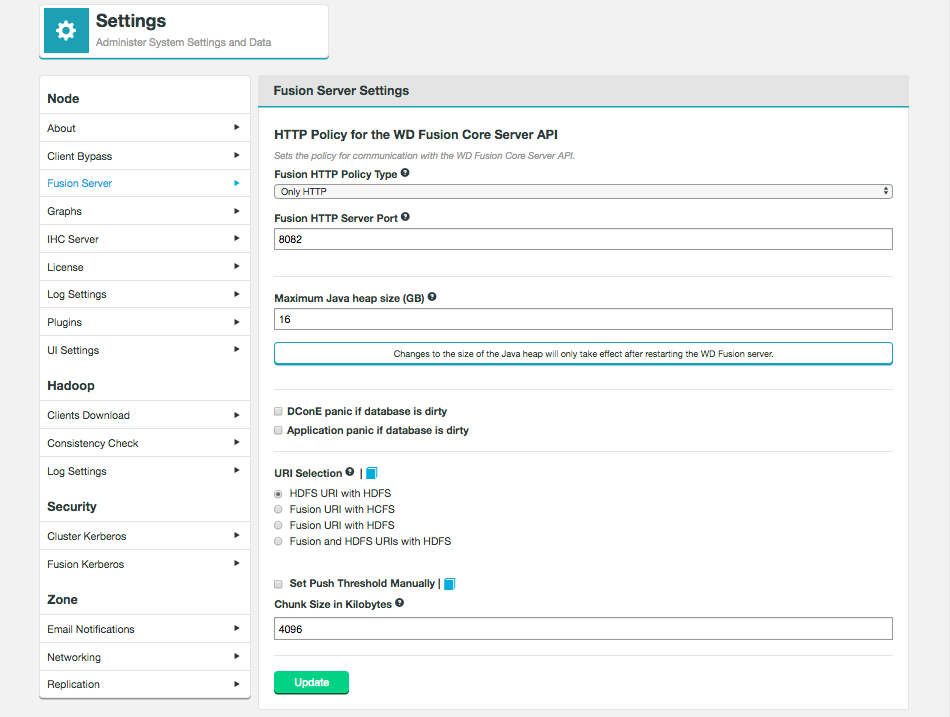Click the green Update button
This screenshot has height=717, width=950.
click(311, 682)
